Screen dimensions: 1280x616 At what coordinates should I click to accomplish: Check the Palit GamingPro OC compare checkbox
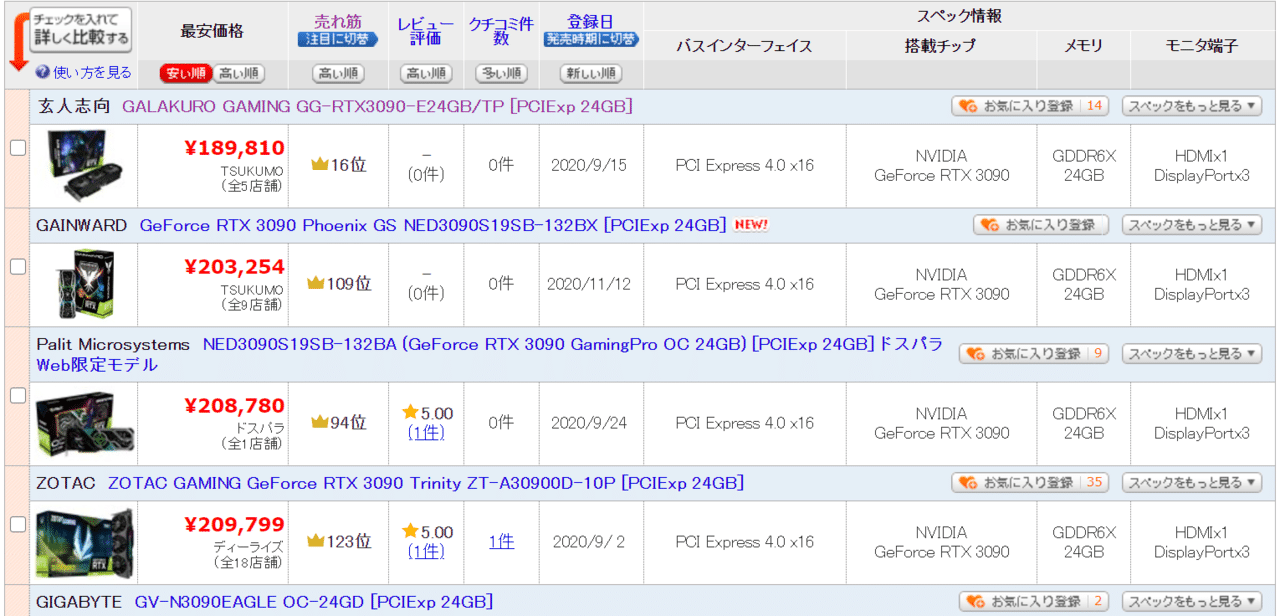(x=17, y=396)
